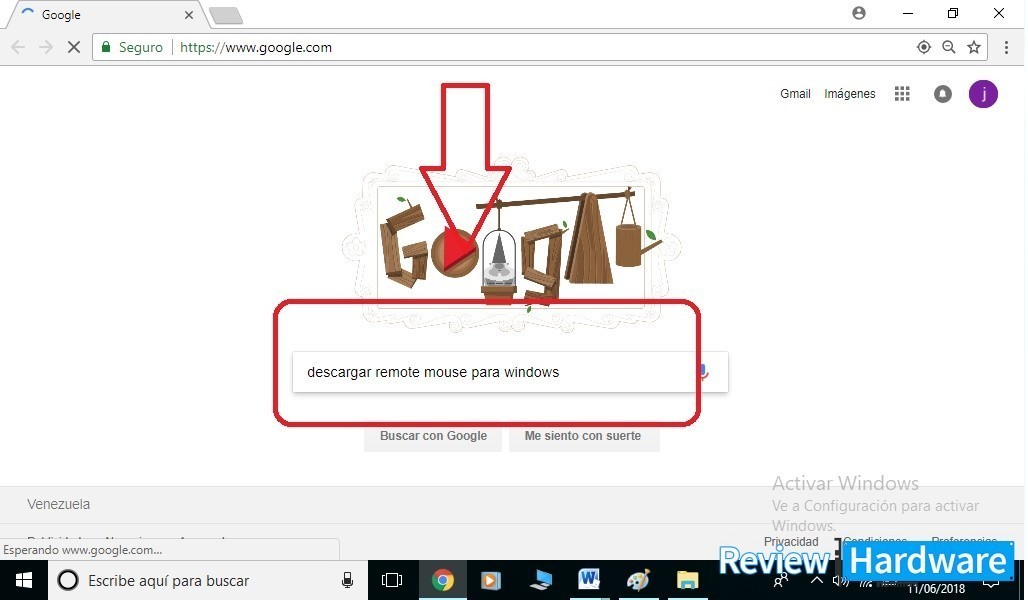Open the Imágenes link

coord(850,94)
